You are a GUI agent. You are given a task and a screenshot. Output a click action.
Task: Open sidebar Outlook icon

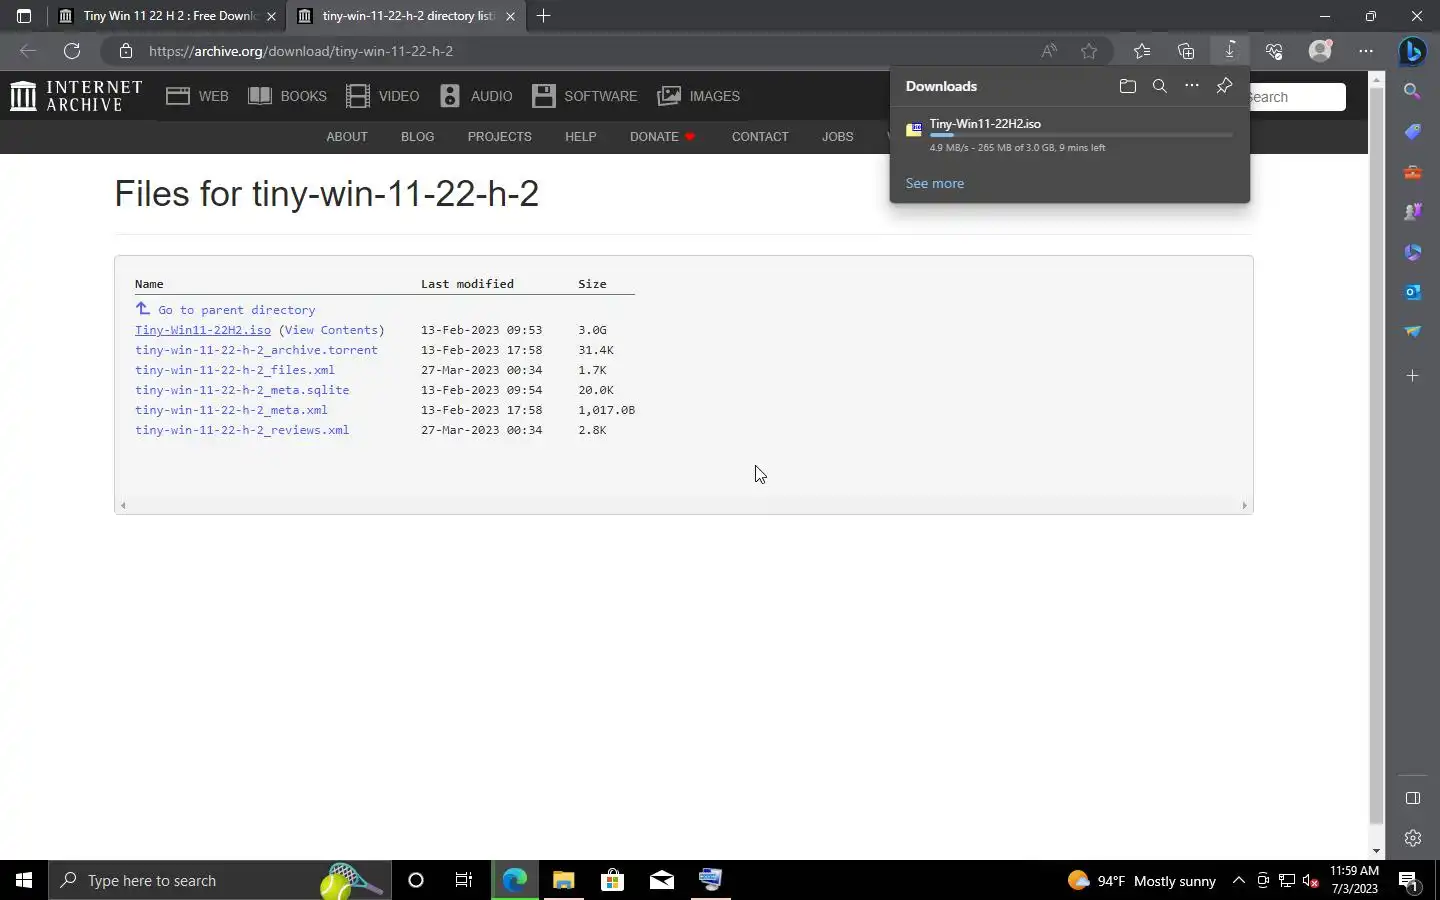[1412, 292]
